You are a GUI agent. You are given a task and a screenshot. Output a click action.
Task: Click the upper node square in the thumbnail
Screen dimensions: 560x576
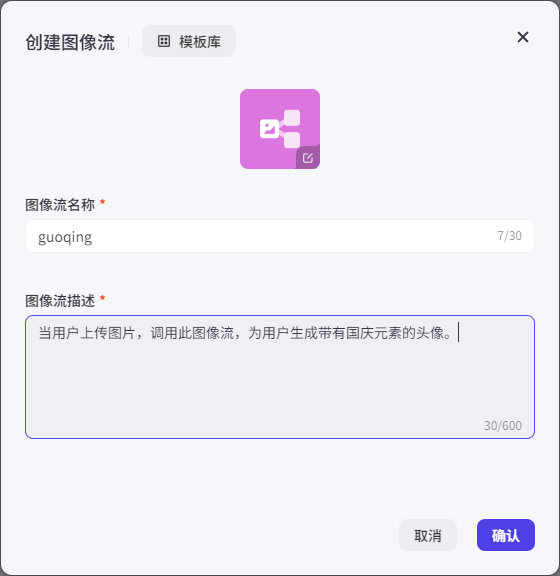click(x=292, y=118)
